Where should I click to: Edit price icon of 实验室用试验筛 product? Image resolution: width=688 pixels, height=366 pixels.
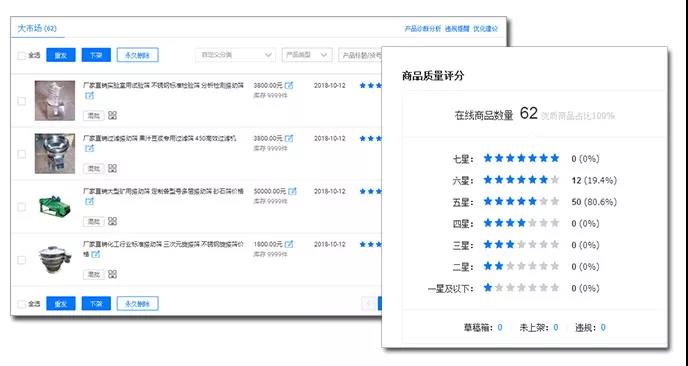pos(289,85)
